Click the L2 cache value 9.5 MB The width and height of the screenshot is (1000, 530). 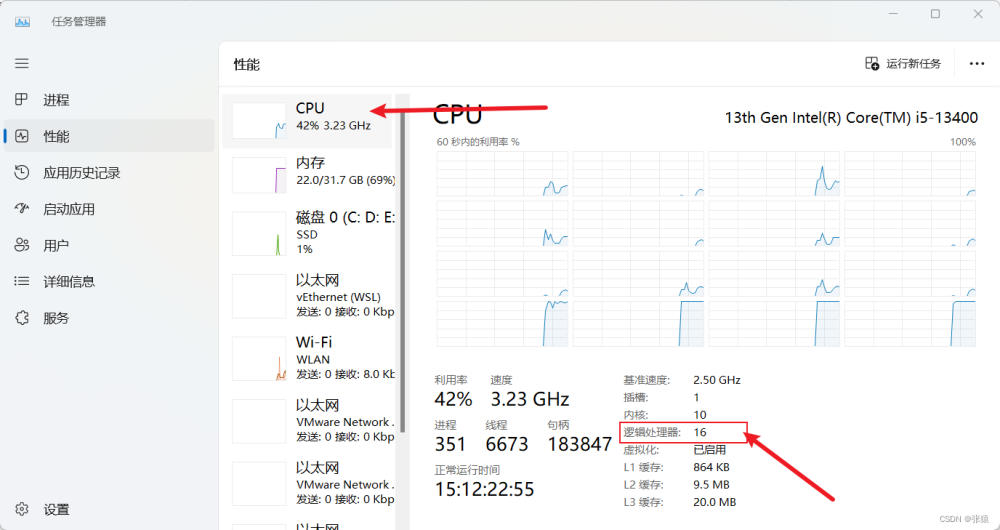[711, 485]
